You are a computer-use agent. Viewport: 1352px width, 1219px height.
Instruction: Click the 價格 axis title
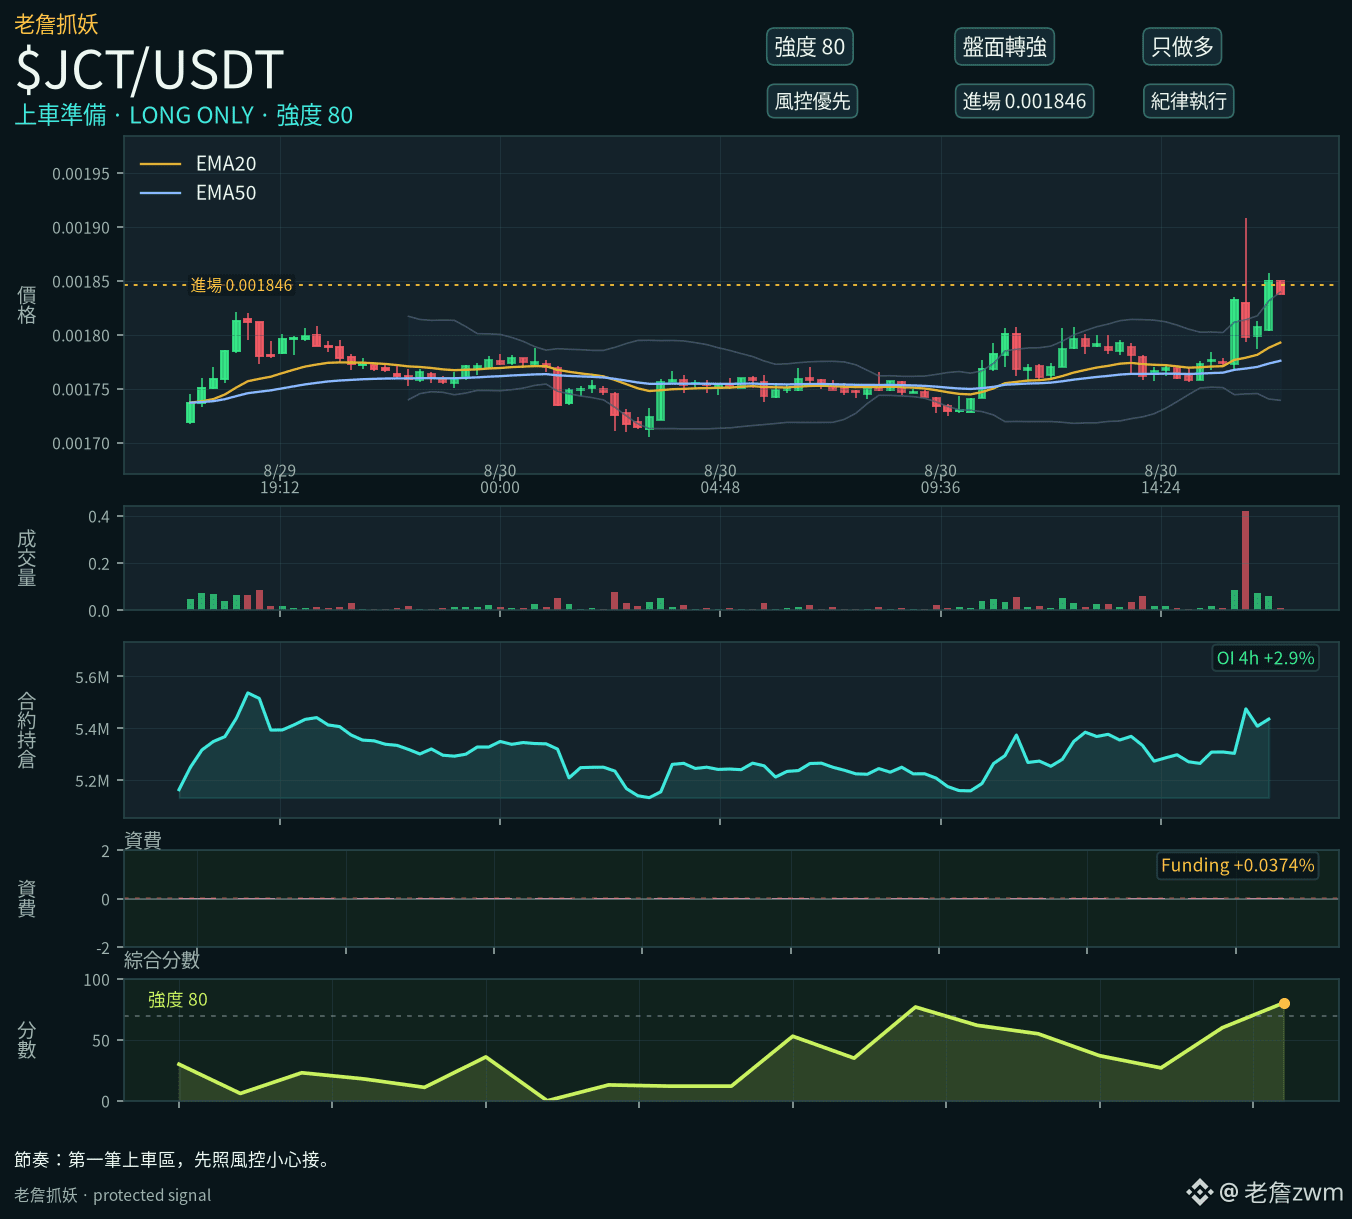click(27, 305)
